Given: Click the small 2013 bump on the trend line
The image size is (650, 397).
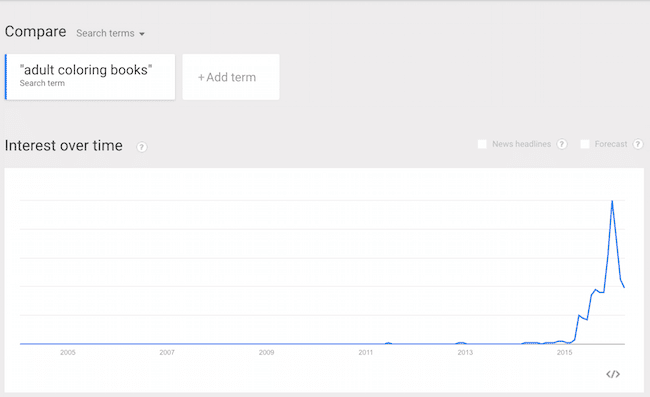Looking at the screenshot, I should [x=461, y=343].
